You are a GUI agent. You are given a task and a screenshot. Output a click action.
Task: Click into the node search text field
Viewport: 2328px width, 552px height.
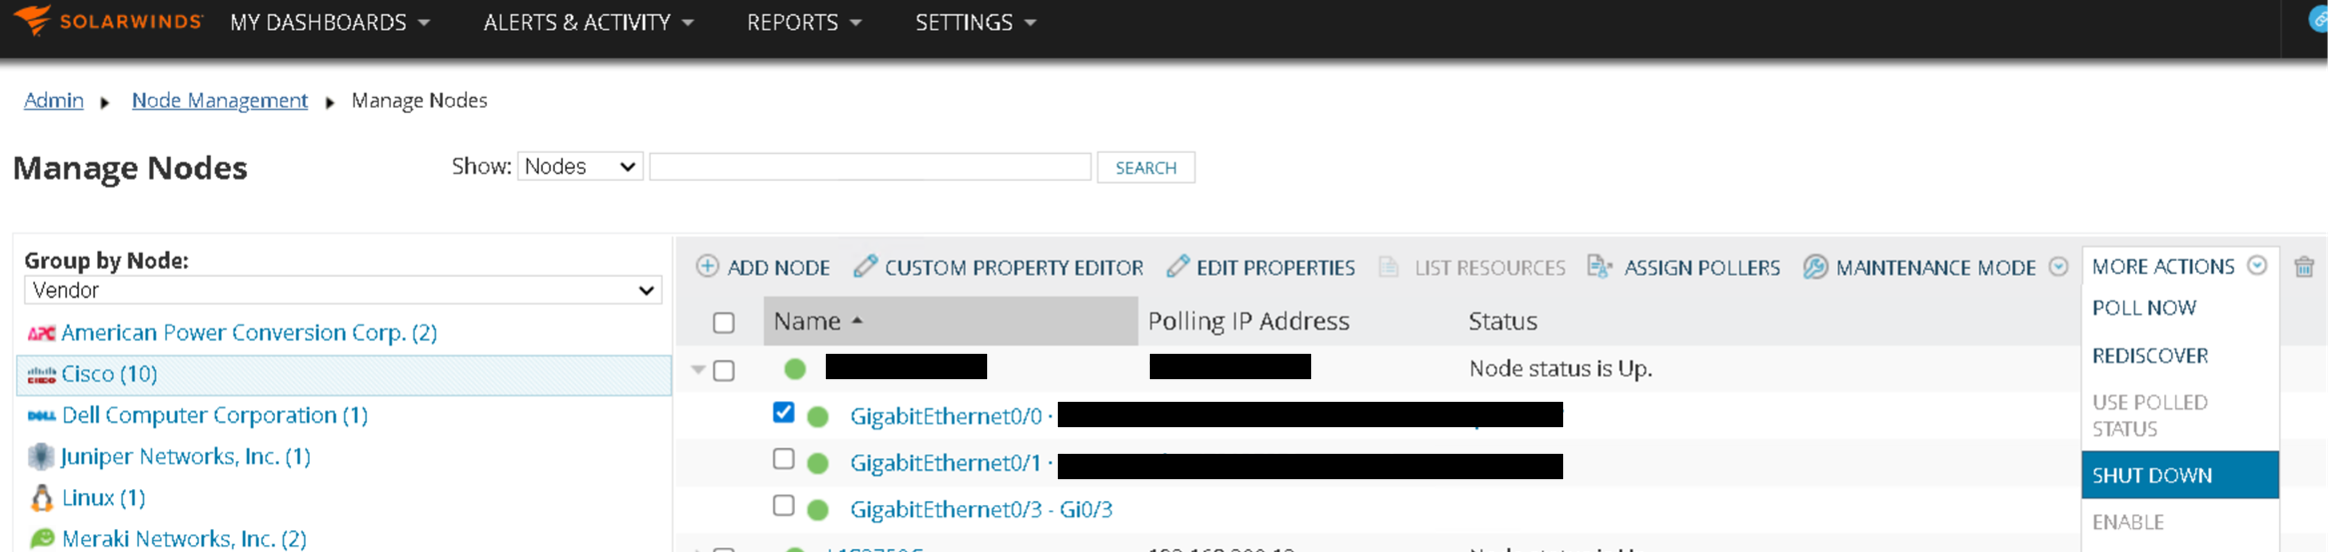[x=870, y=167]
